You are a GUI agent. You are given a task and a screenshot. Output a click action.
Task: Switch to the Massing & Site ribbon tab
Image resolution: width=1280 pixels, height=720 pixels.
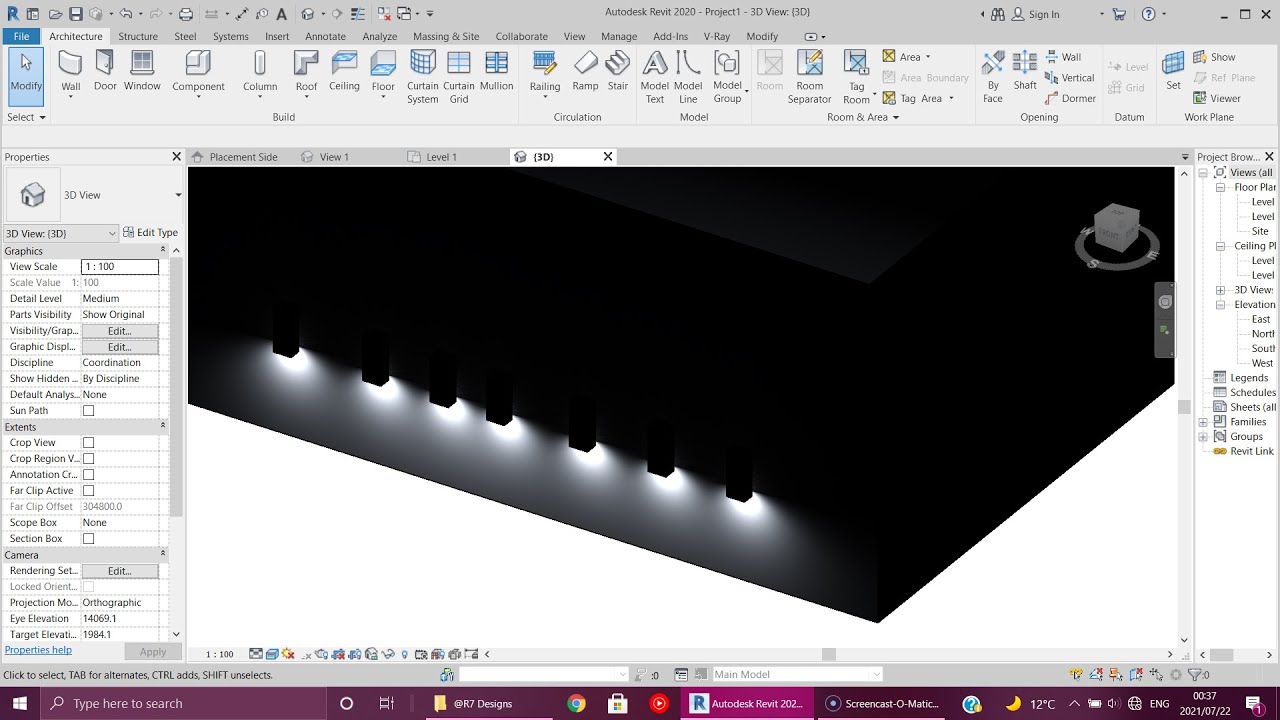(x=446, y=36)
